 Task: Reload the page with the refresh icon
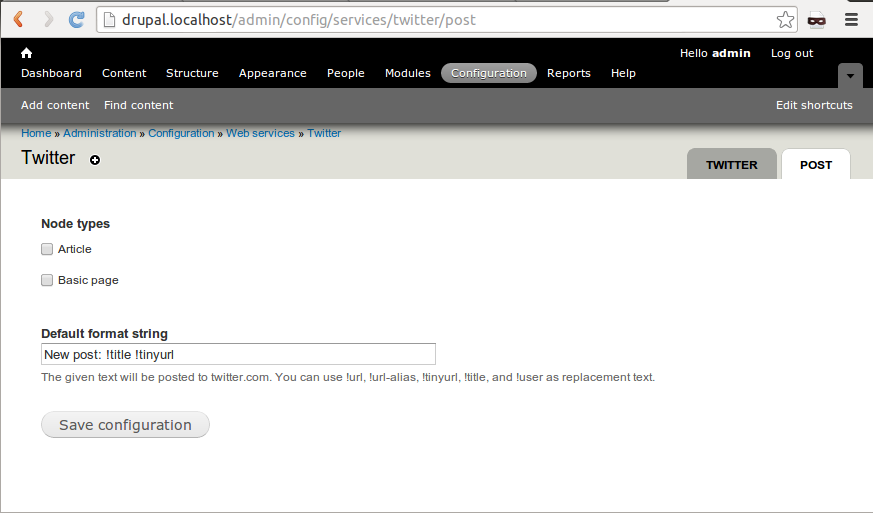point(76,19)
